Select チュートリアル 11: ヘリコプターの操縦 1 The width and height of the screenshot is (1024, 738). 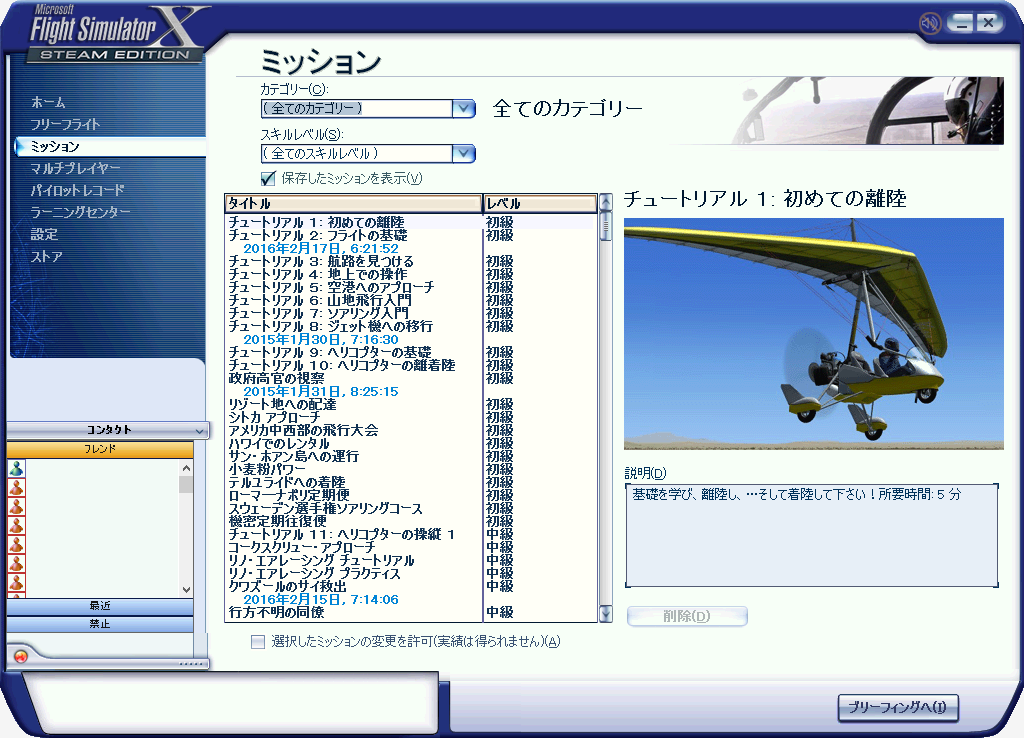point(341,534)
